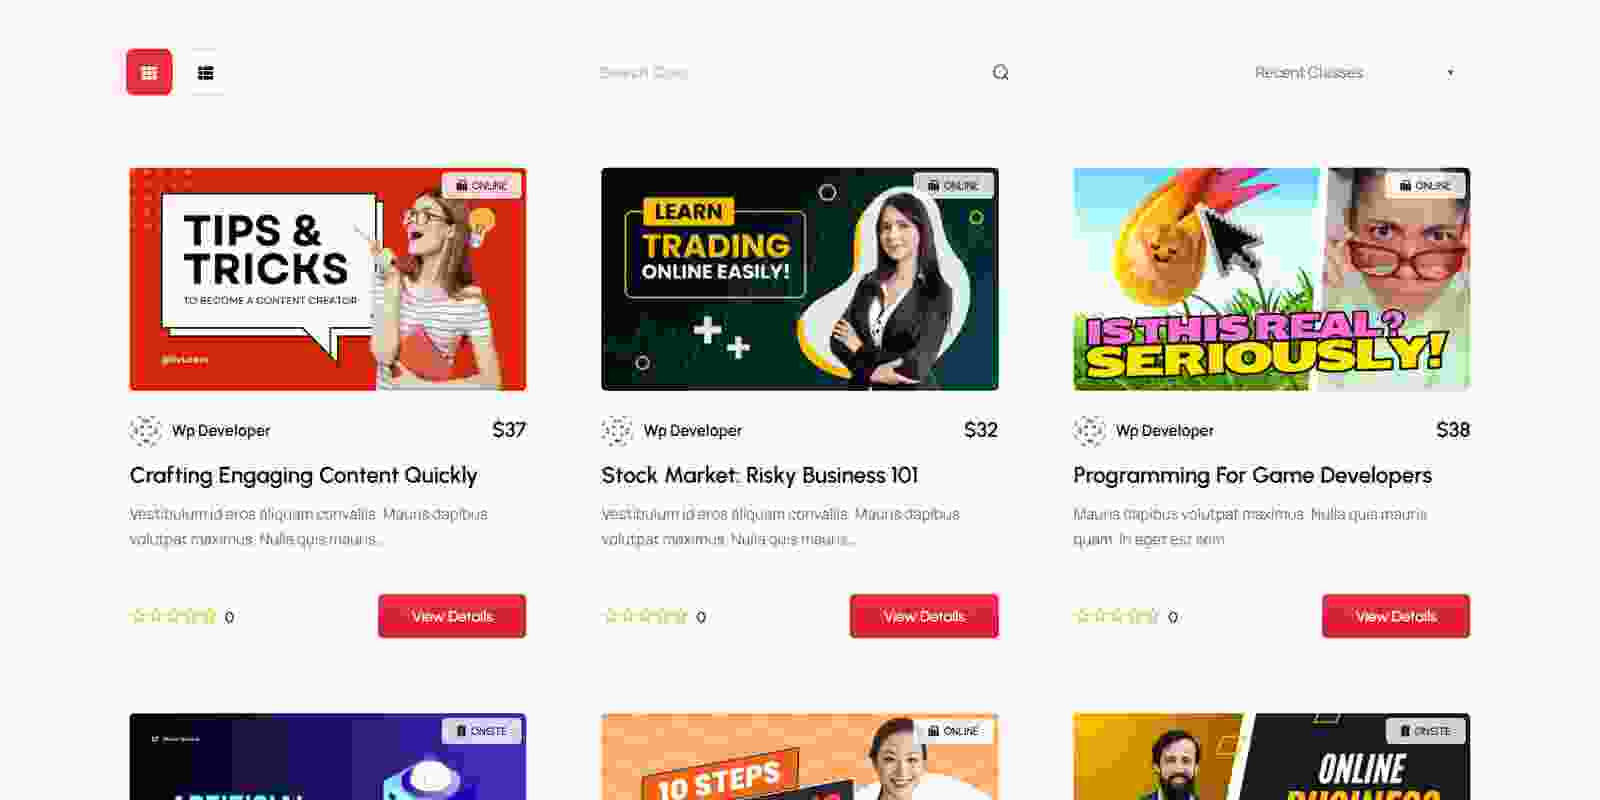Open the Tips & Tricks course thumbnail
The width and height of the screenshot is (1600, 800).
328,279
